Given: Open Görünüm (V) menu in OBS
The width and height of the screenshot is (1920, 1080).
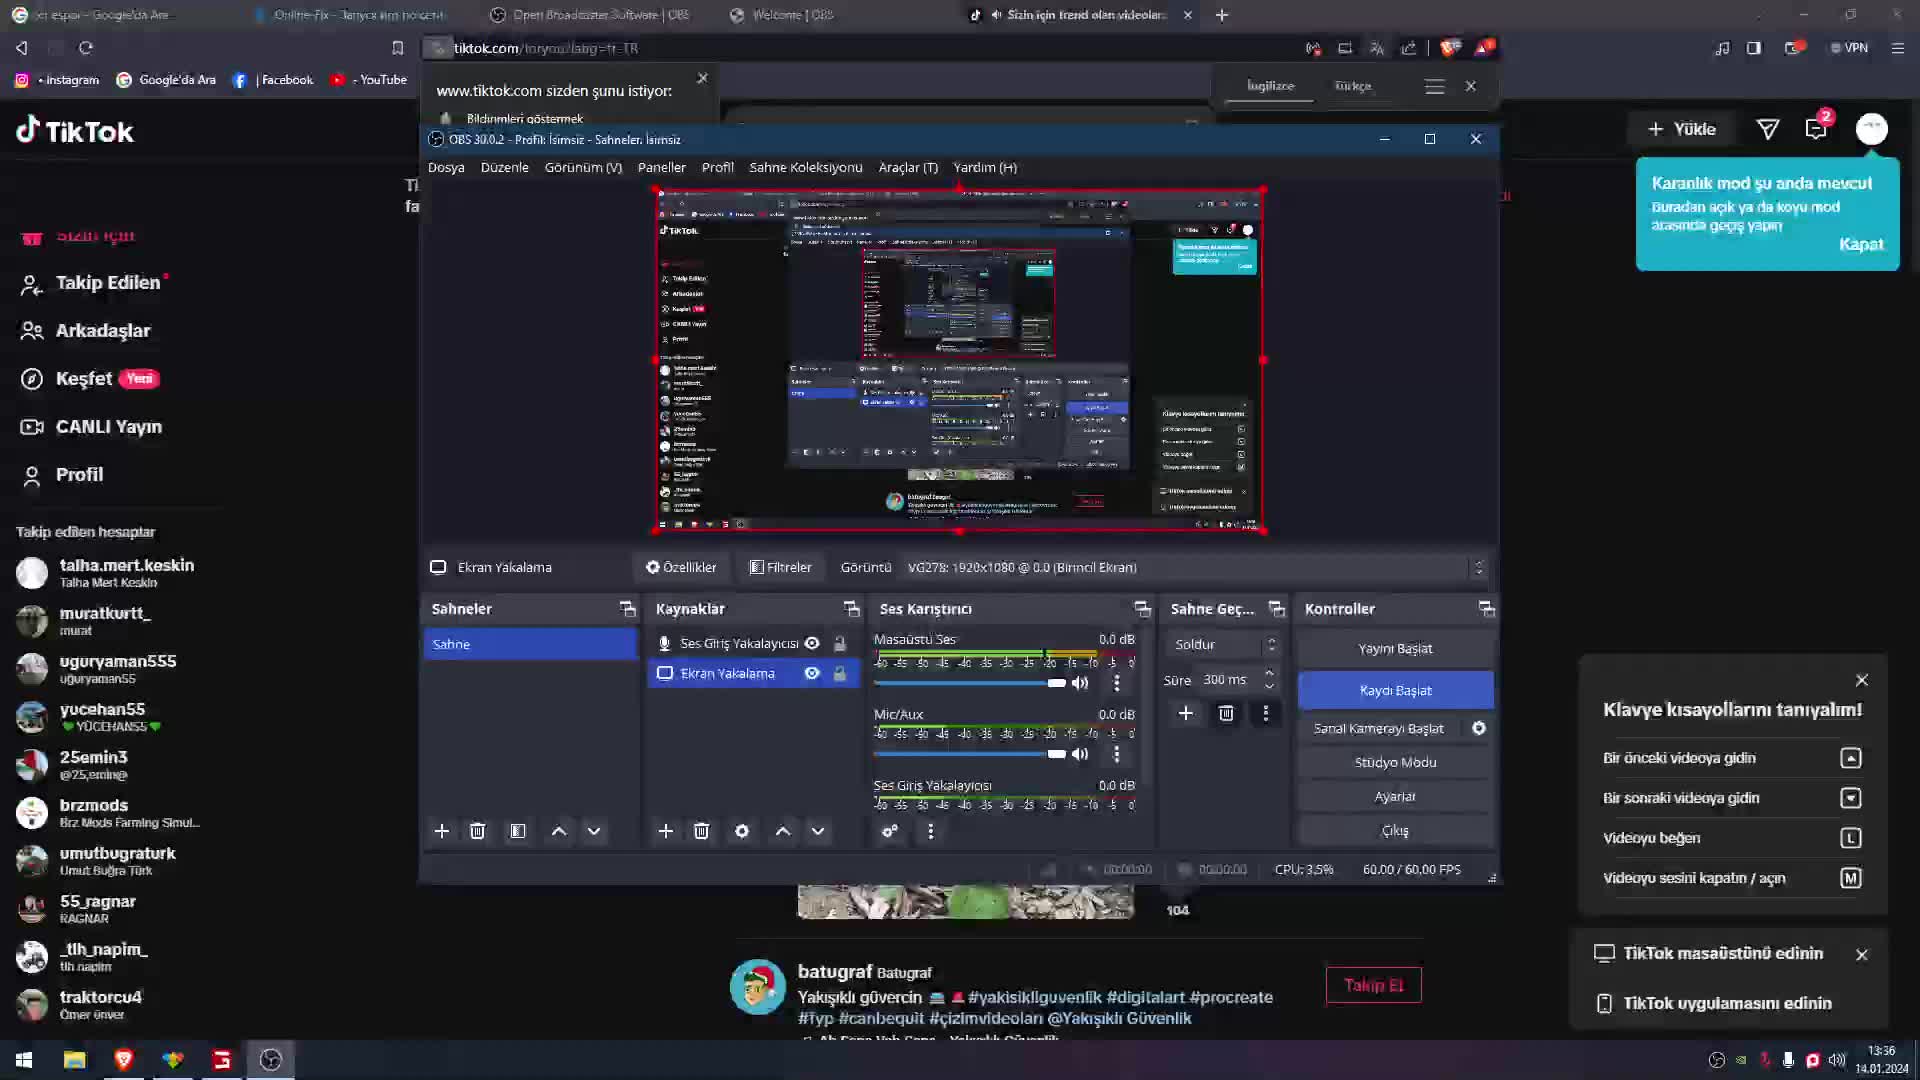Looking at the screenshot, I should pos(583,167).
